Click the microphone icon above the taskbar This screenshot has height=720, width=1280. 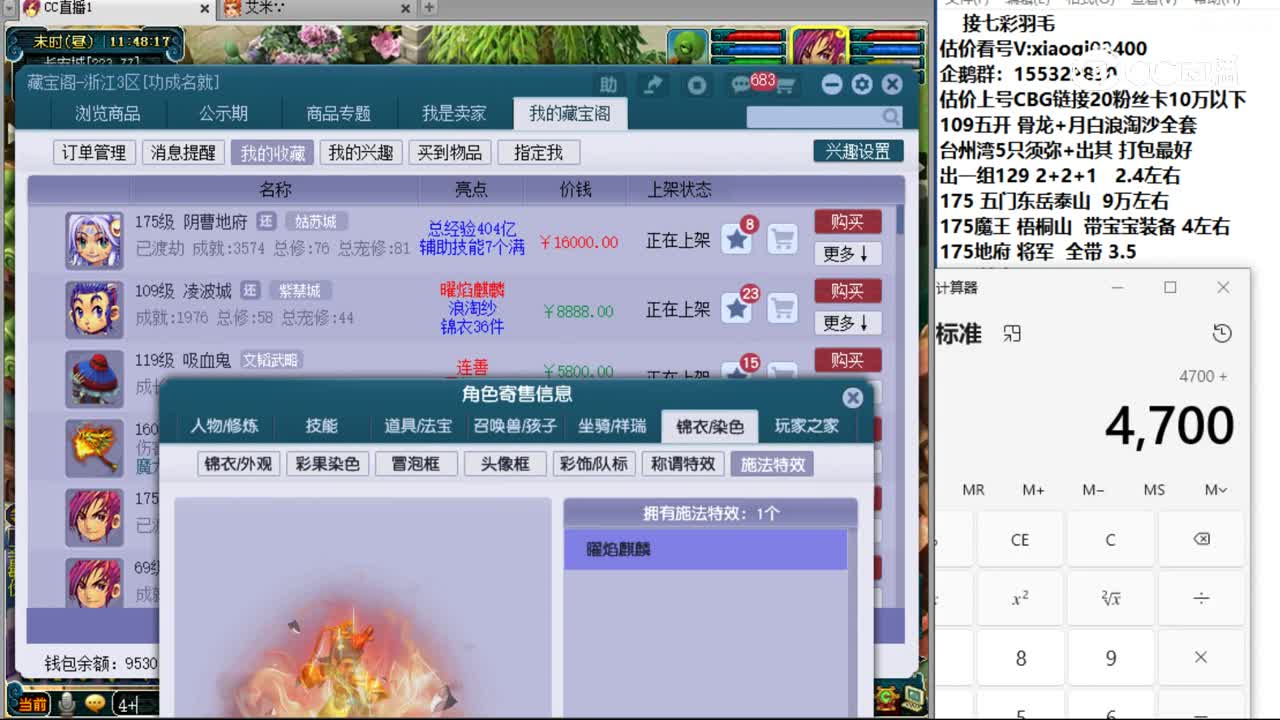[x=64, y=702]
